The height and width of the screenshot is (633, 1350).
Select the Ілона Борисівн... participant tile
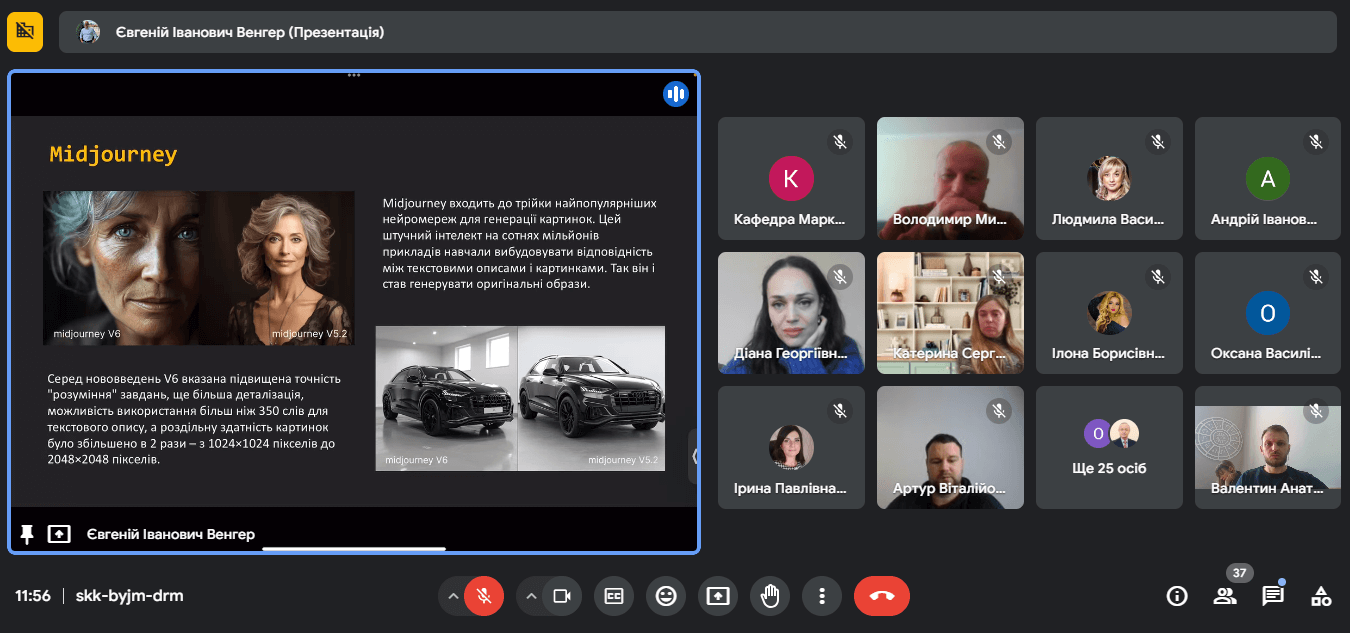pos(1109,312)
